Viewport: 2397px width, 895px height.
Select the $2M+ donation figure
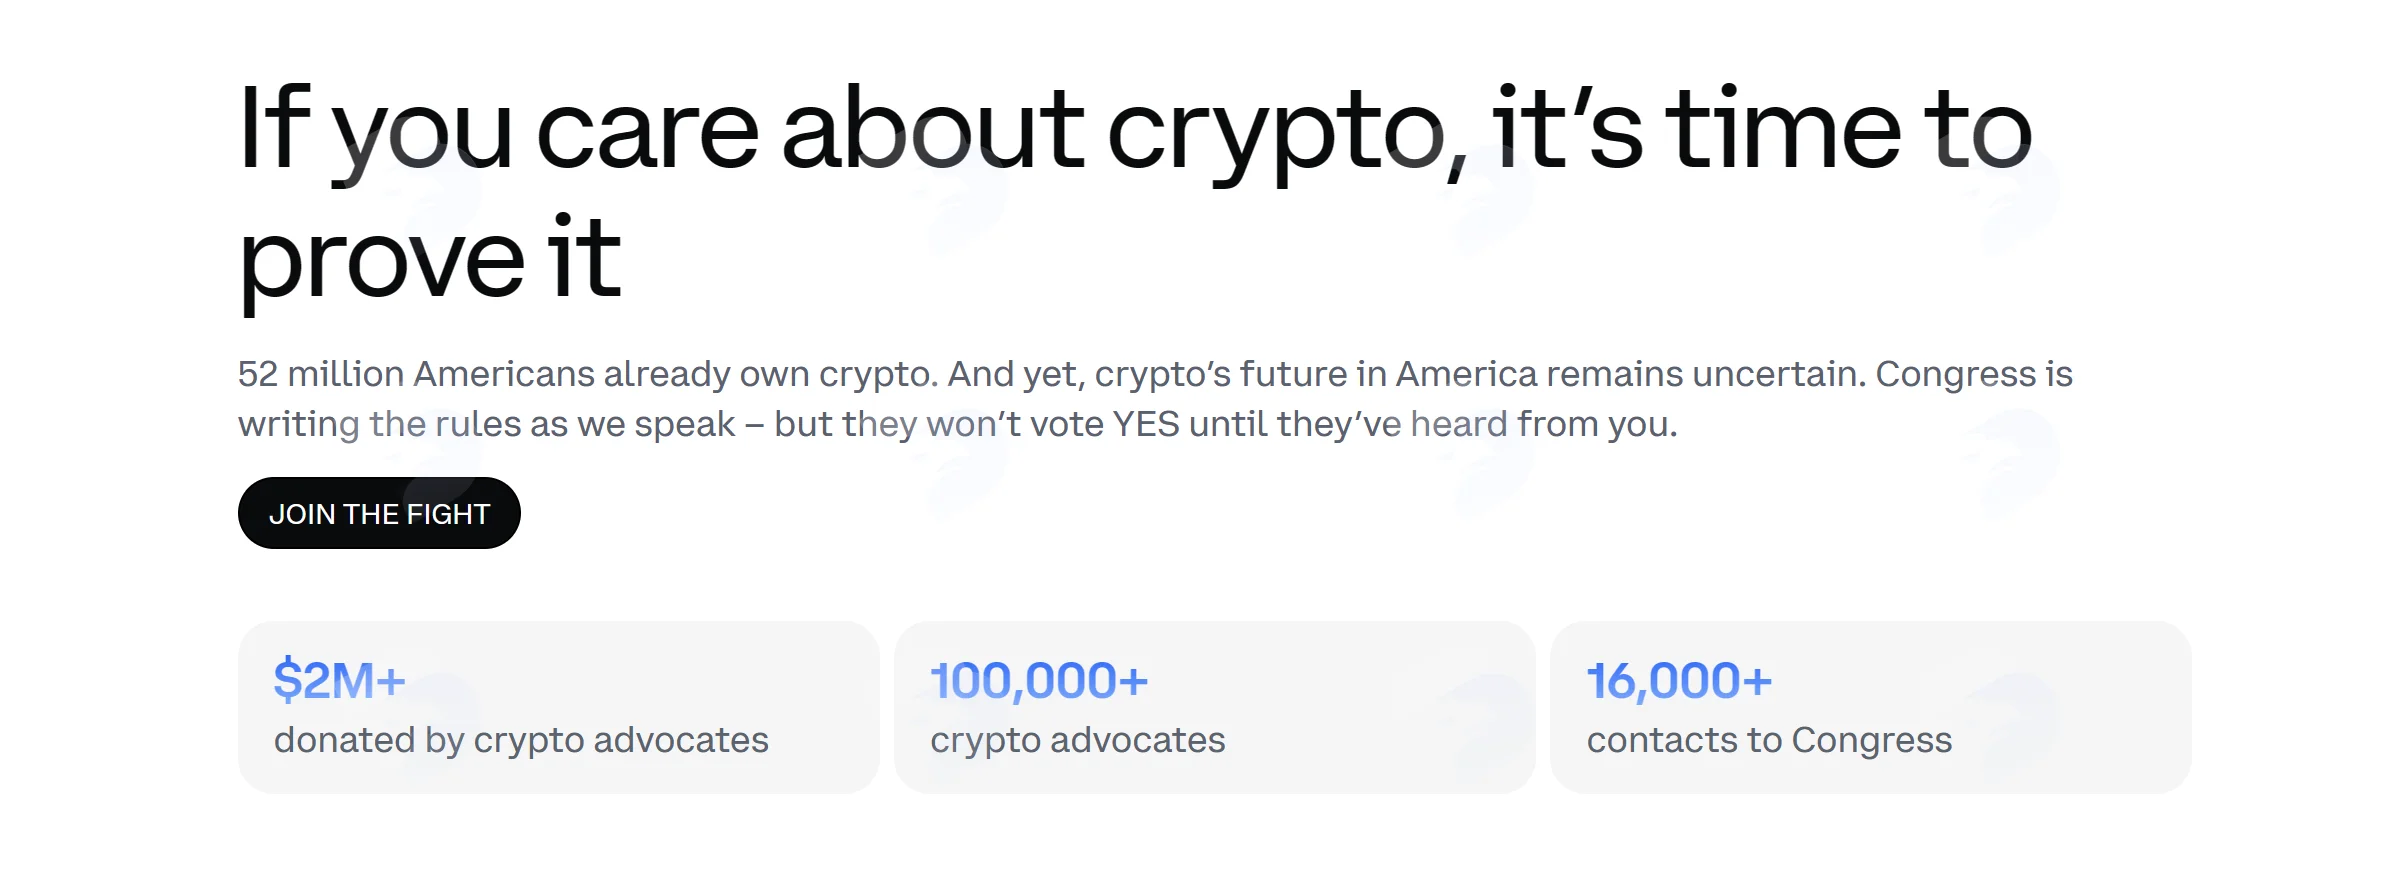[340, 680]
